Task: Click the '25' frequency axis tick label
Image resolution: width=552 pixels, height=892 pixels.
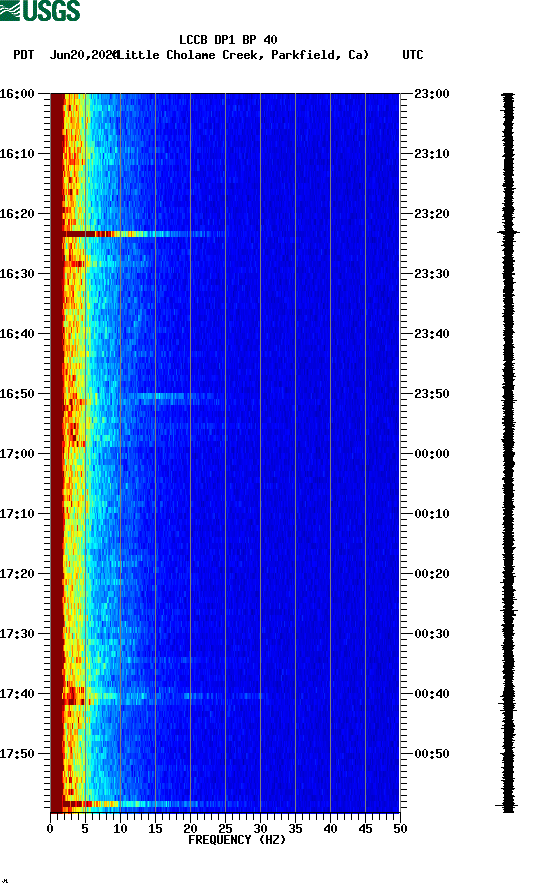Action: (x=225, y=829)
